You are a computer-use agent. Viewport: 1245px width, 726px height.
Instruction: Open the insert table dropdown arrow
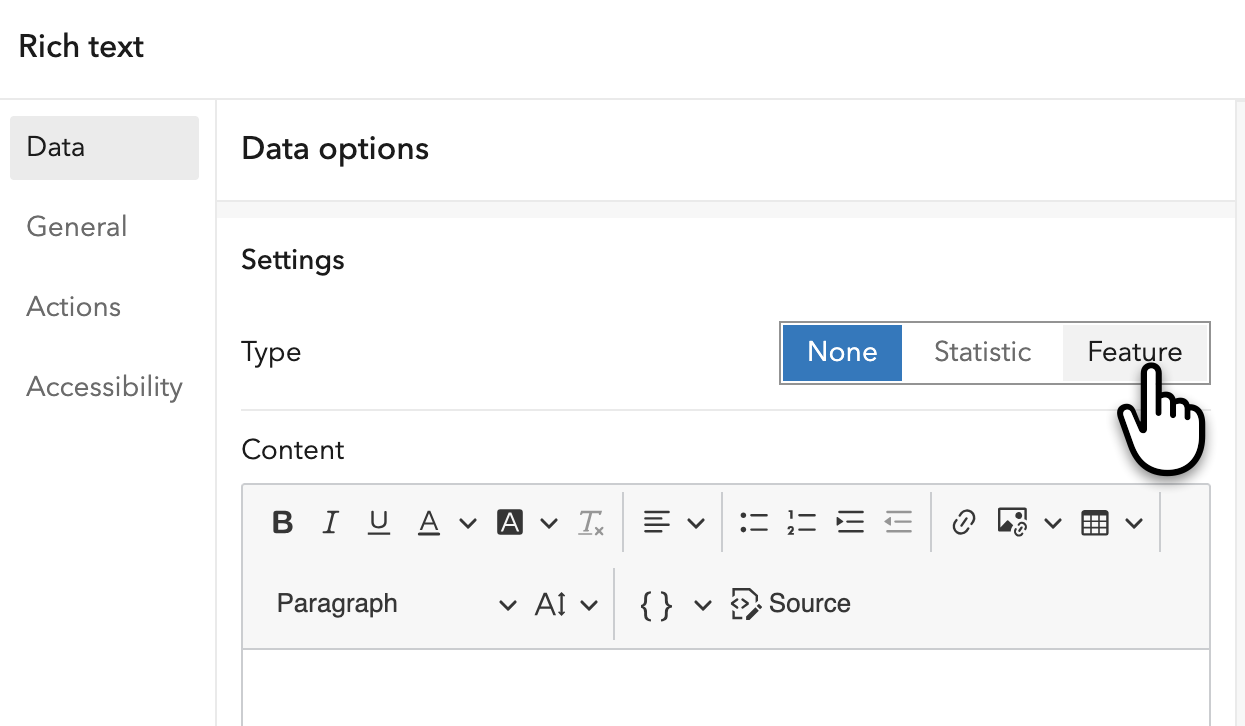(x=1134, y=523)
